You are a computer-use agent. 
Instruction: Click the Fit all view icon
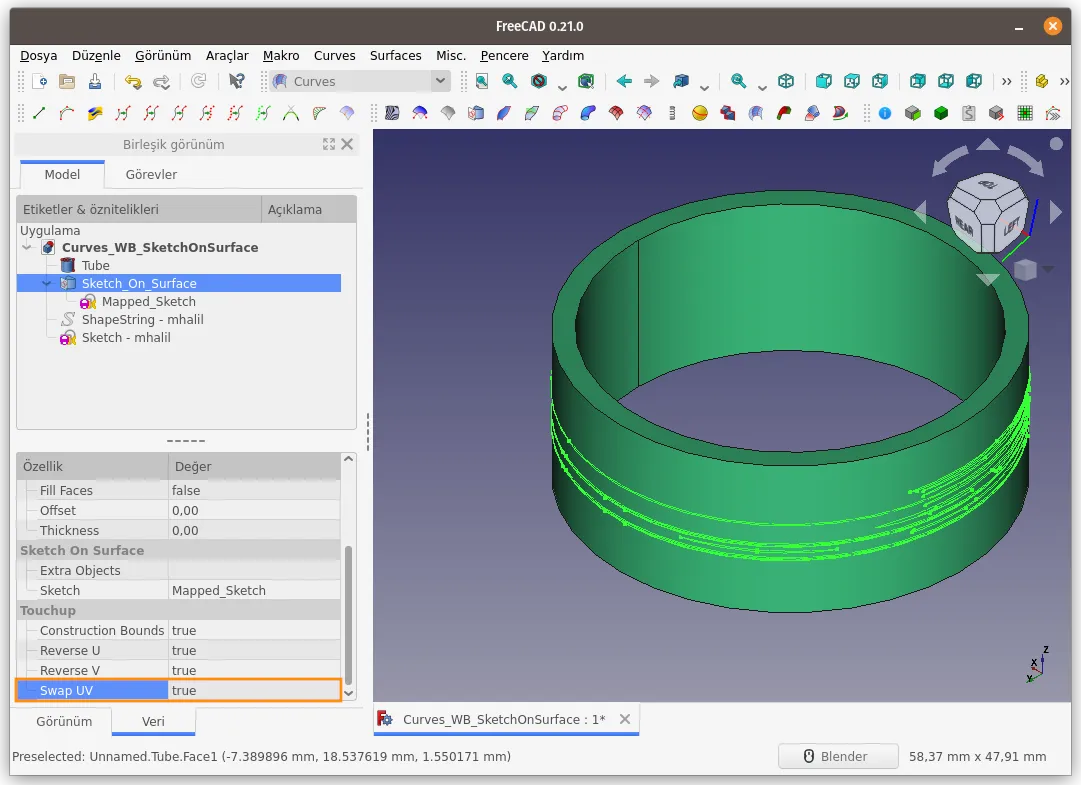point(482,81)
